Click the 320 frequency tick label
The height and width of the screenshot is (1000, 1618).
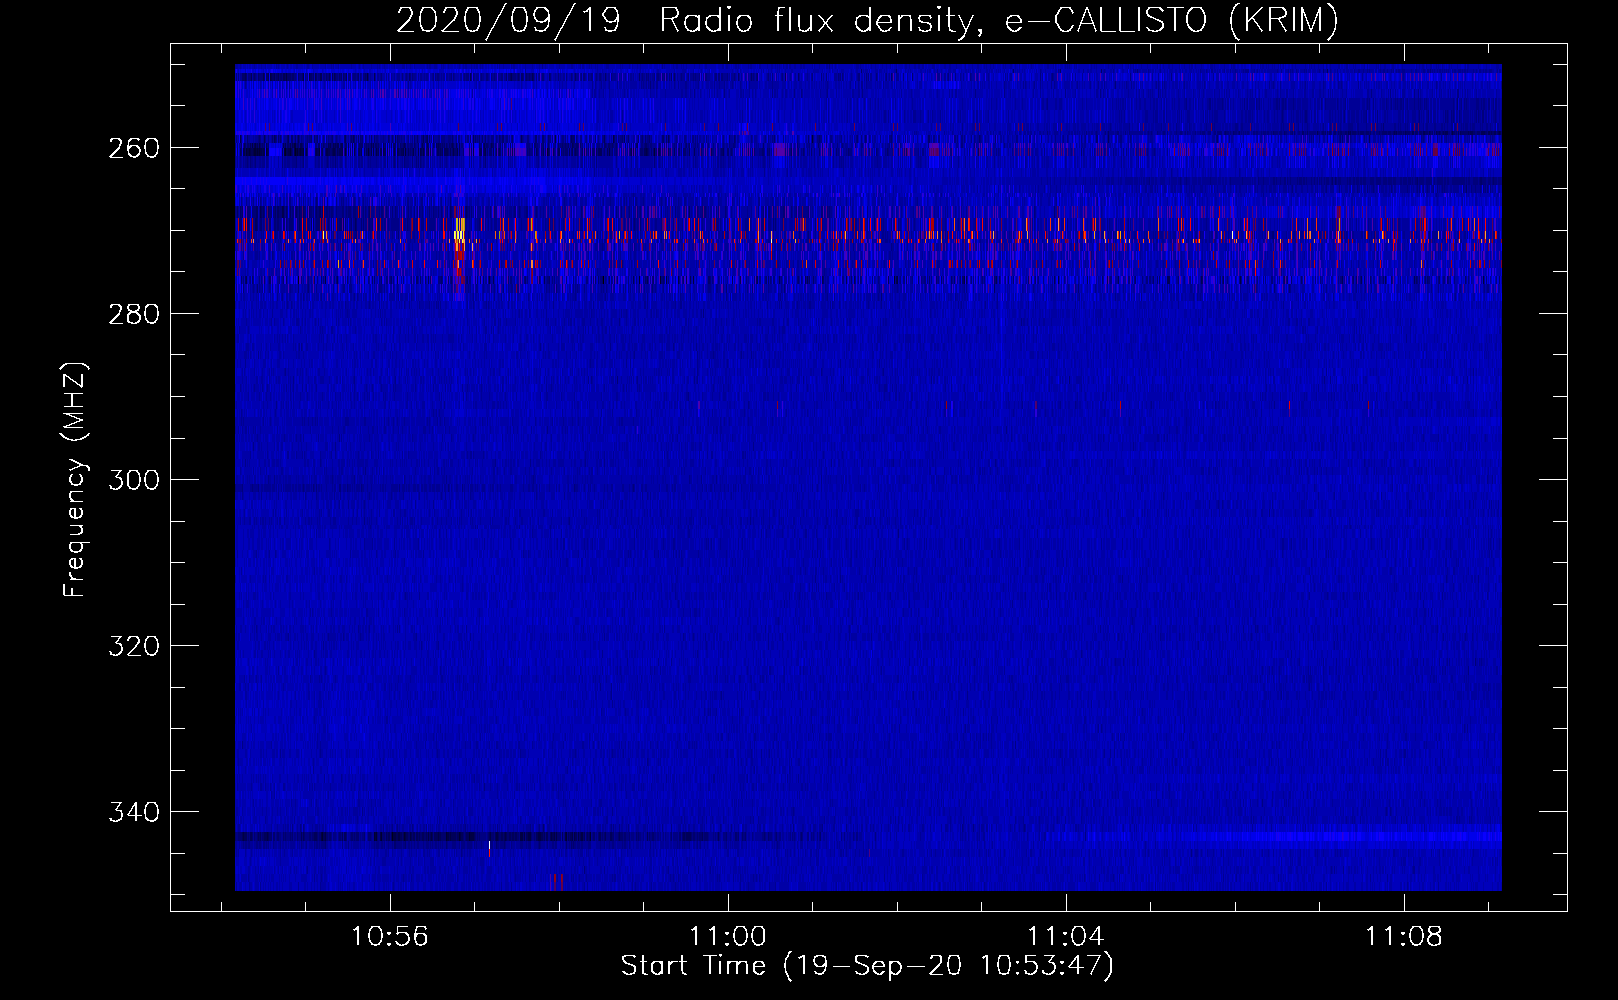134,646
